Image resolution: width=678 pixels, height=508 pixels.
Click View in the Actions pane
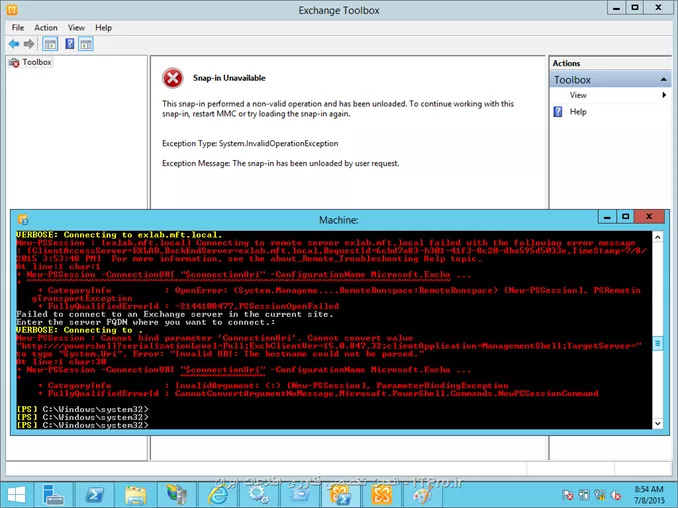coord(578,95)
